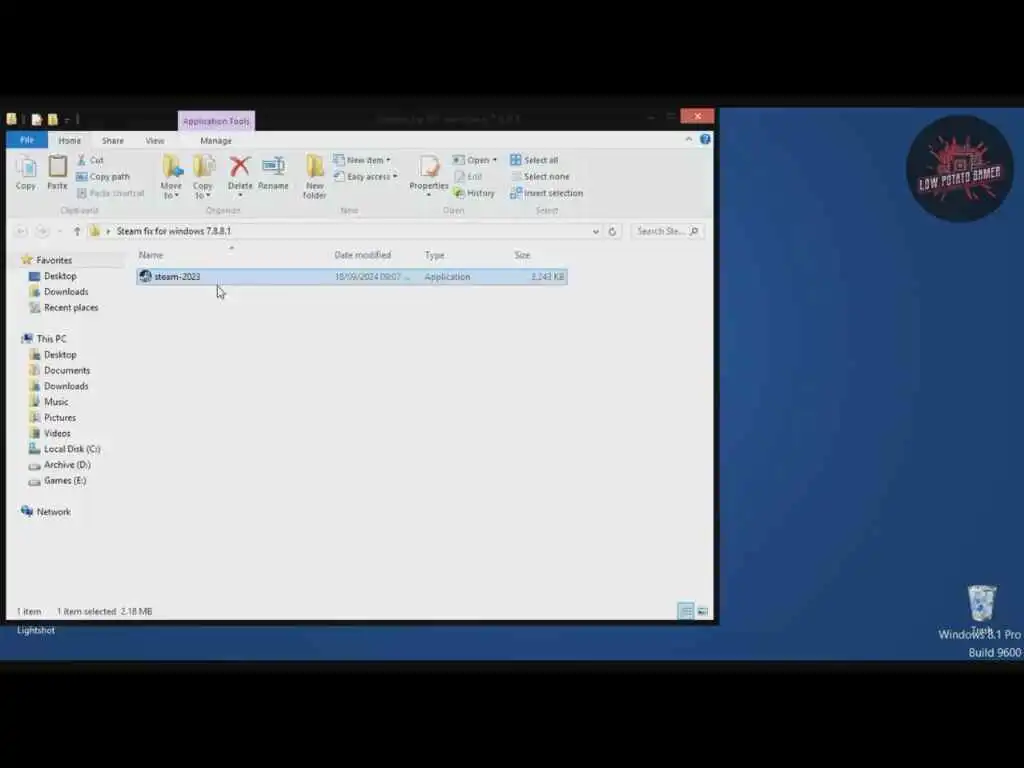
Task: Click the Lightshot desktop label
Action: pos(36,630)
